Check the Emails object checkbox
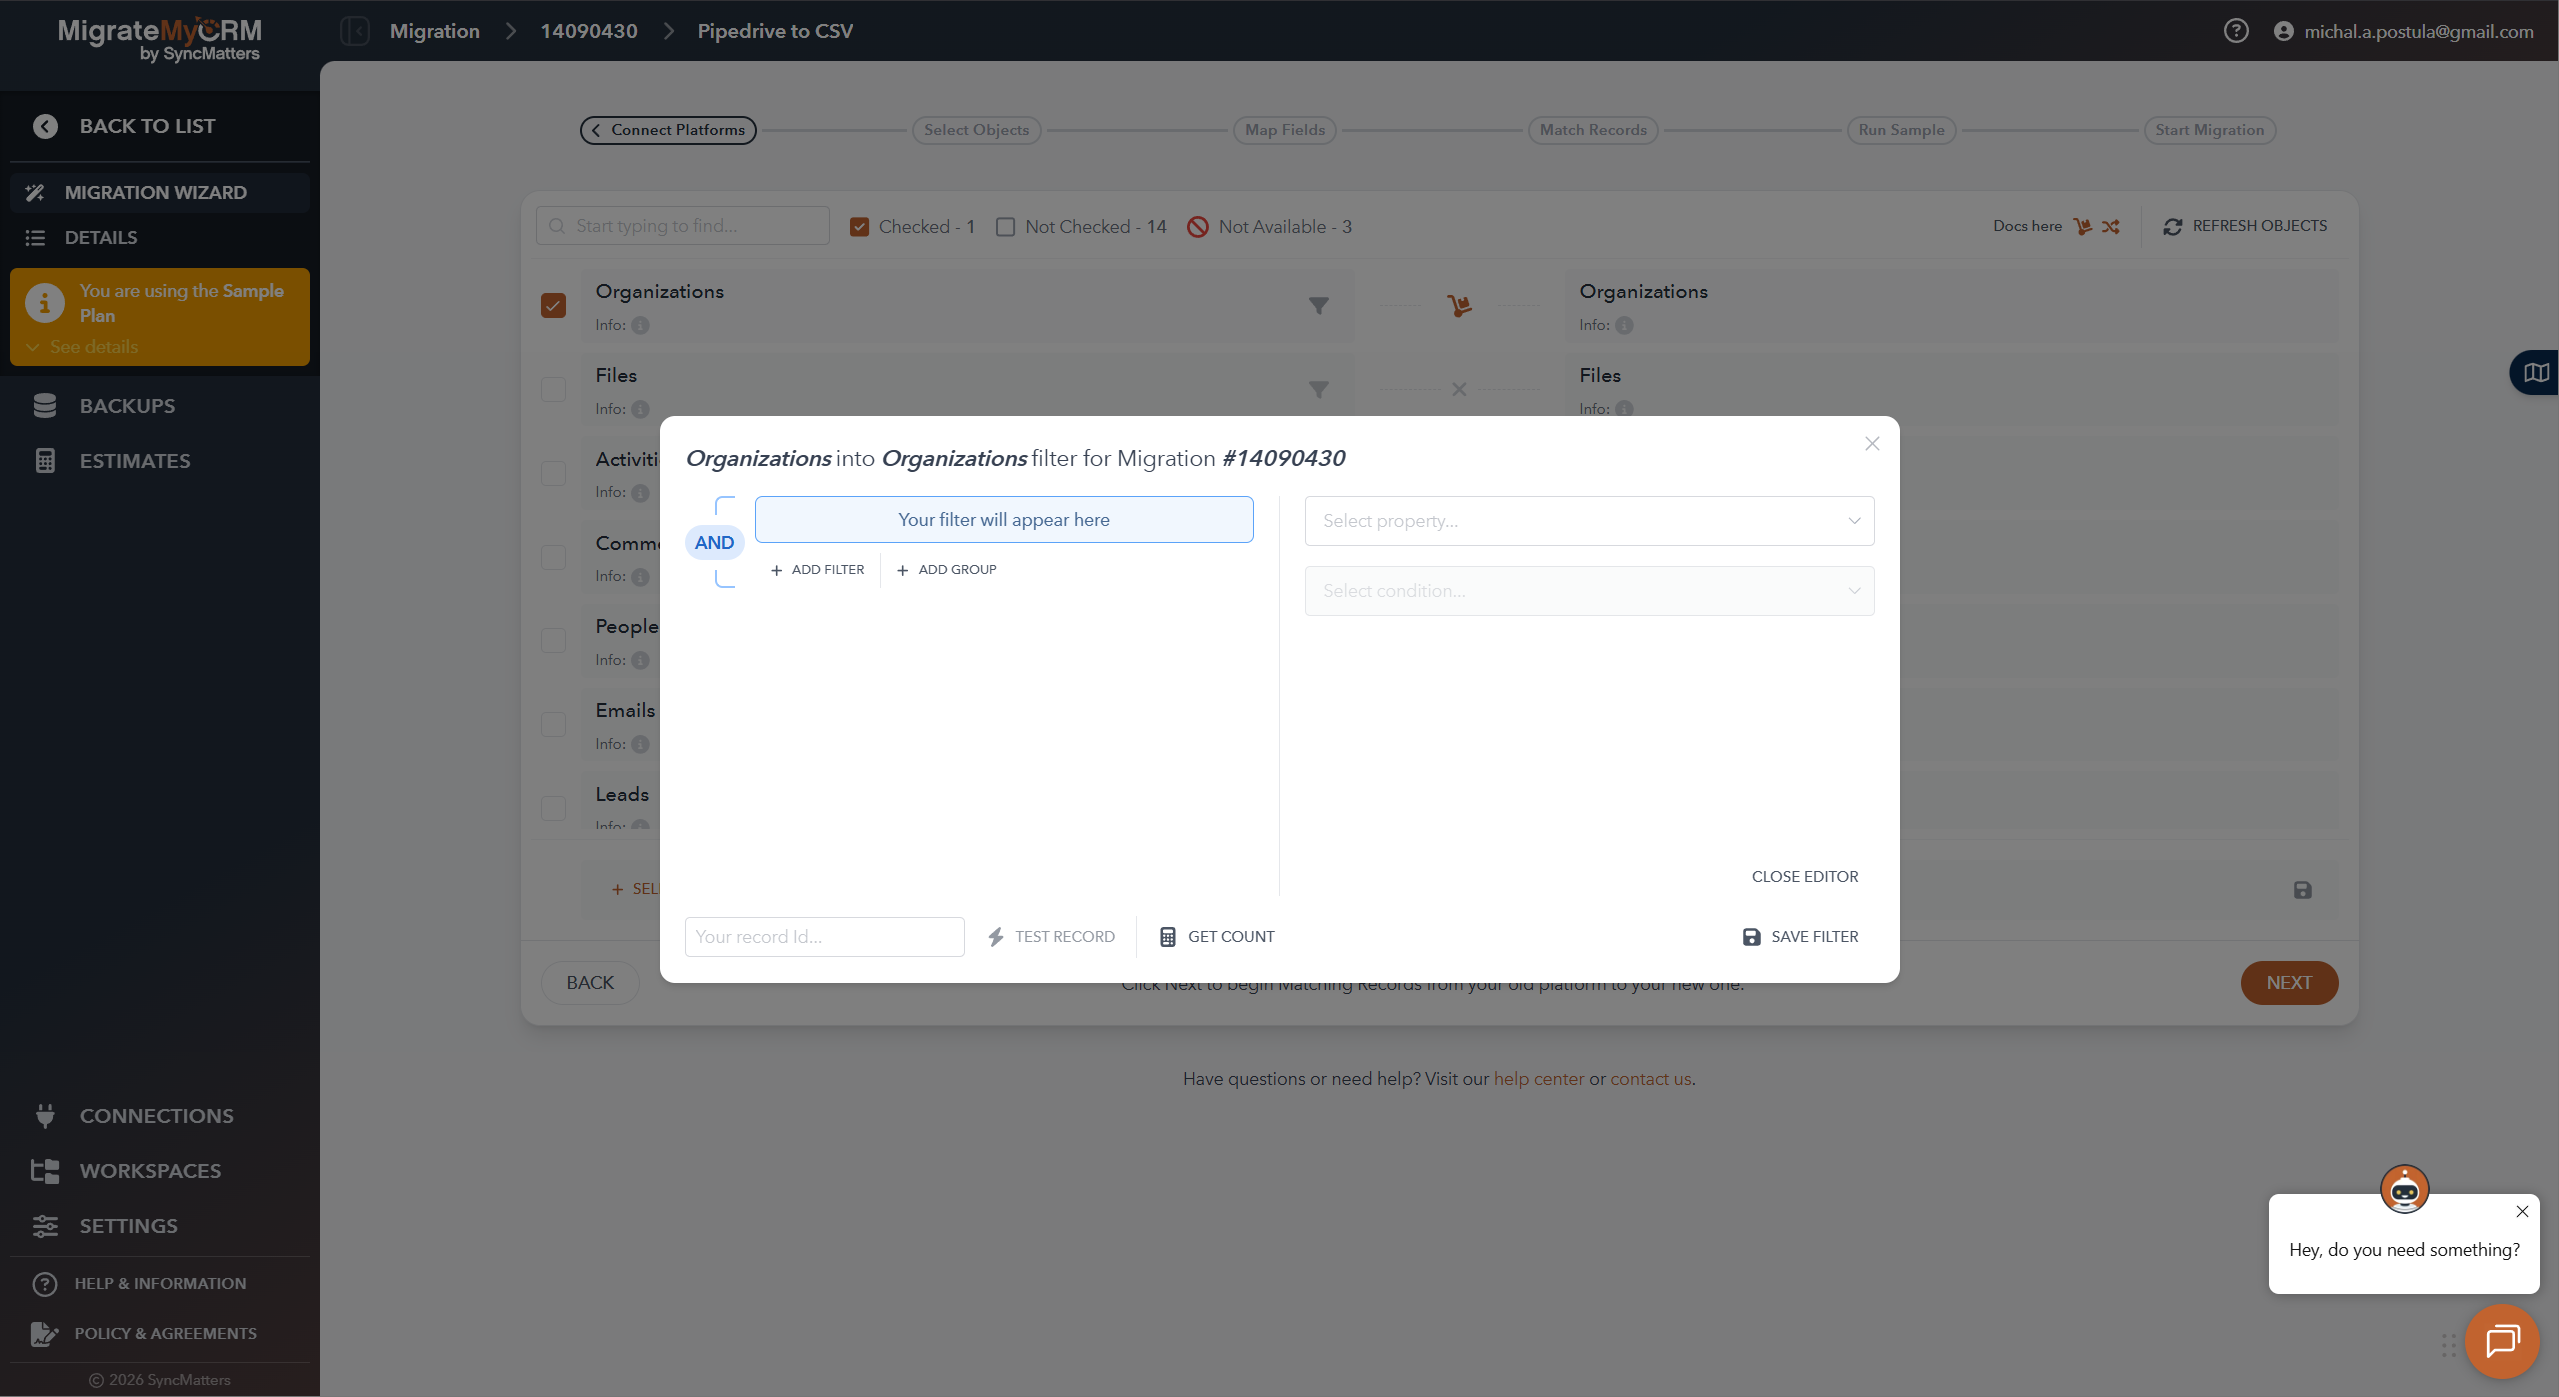 coord(553,724)
